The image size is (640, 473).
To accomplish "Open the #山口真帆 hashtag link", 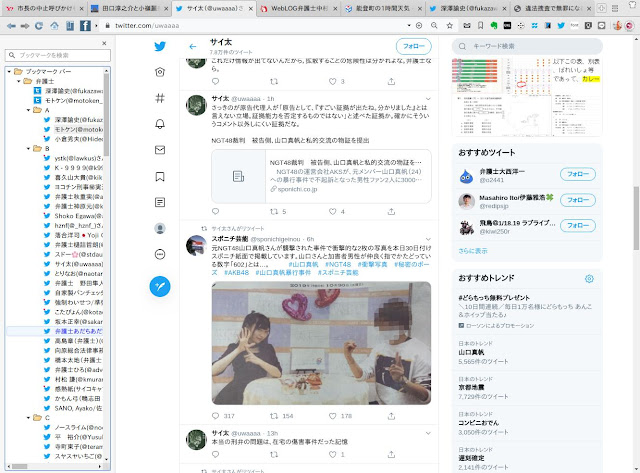I will pyautogui.click(x=303, y=264).
